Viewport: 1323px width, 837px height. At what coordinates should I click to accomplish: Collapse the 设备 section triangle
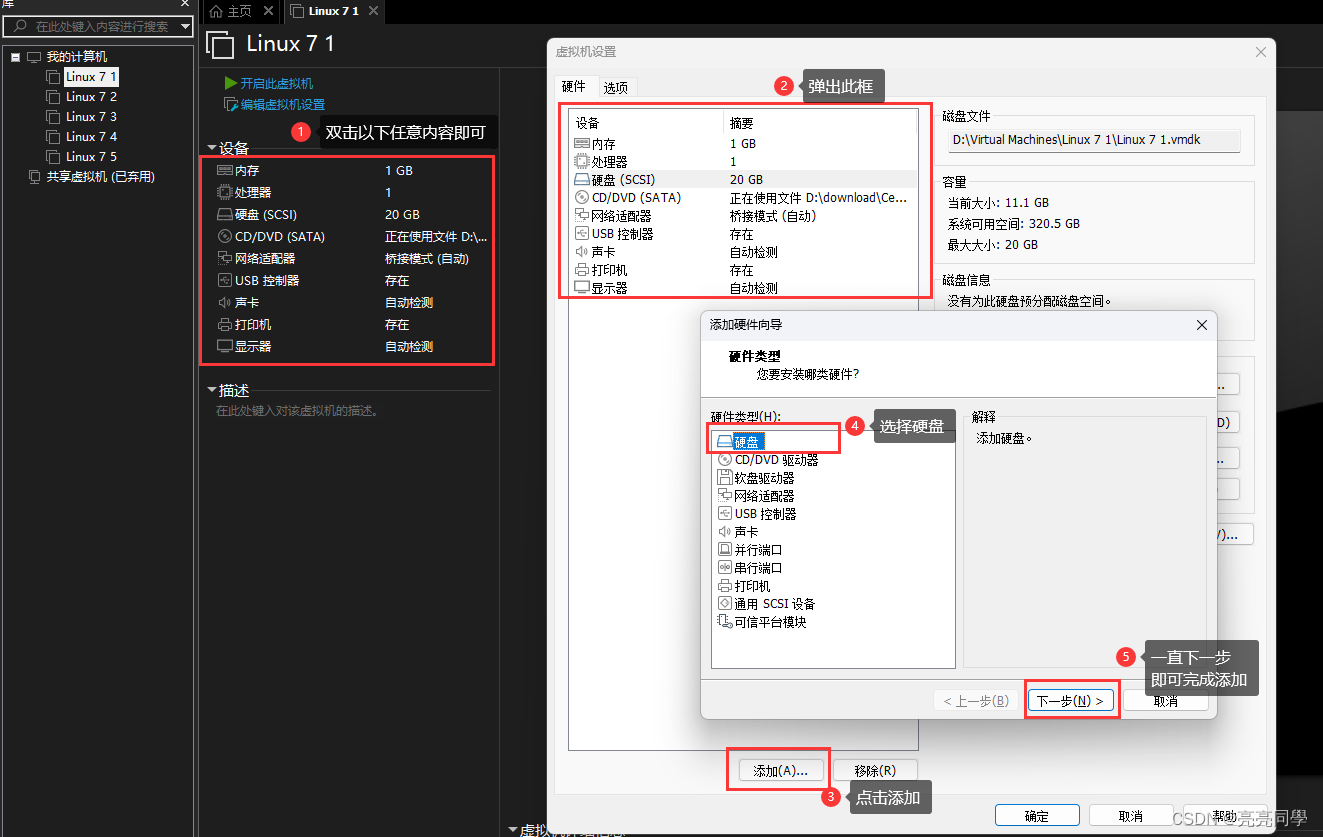211,149
